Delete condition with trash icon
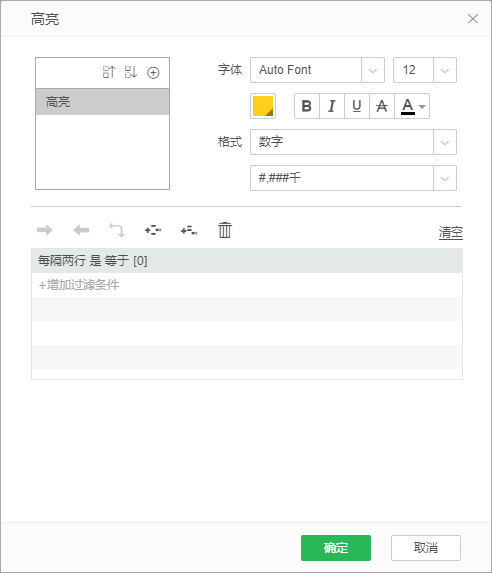Viewport: 492px width, 573px height. click(225, 230)
